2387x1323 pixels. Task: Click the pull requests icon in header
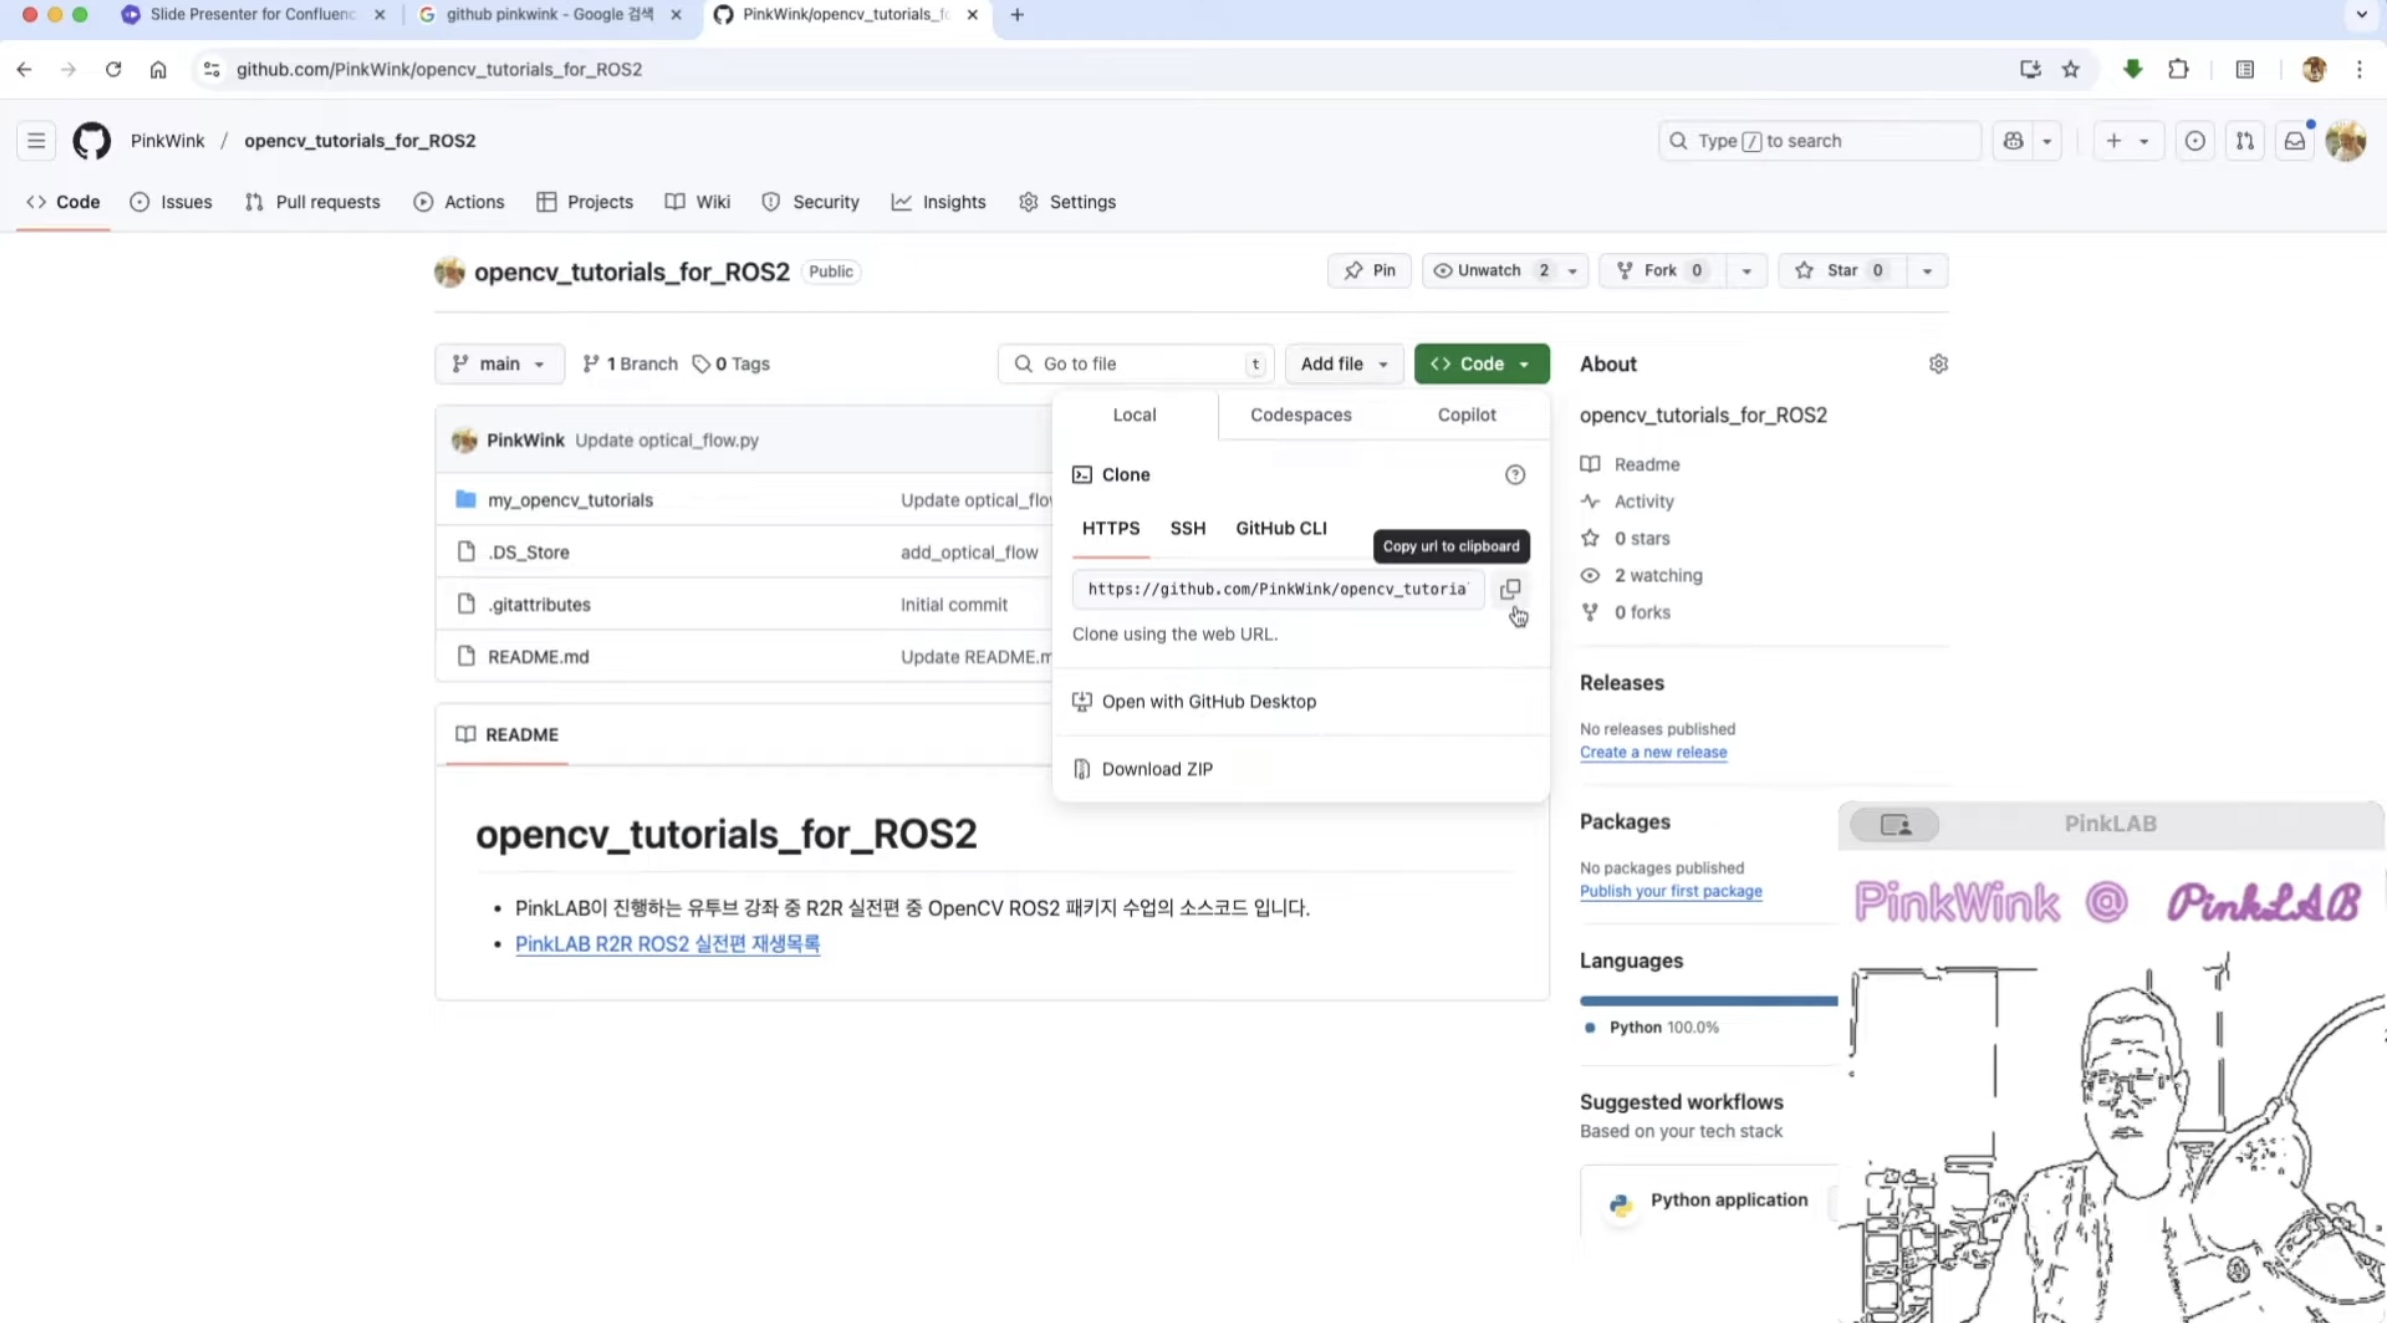pos(2245,141)
